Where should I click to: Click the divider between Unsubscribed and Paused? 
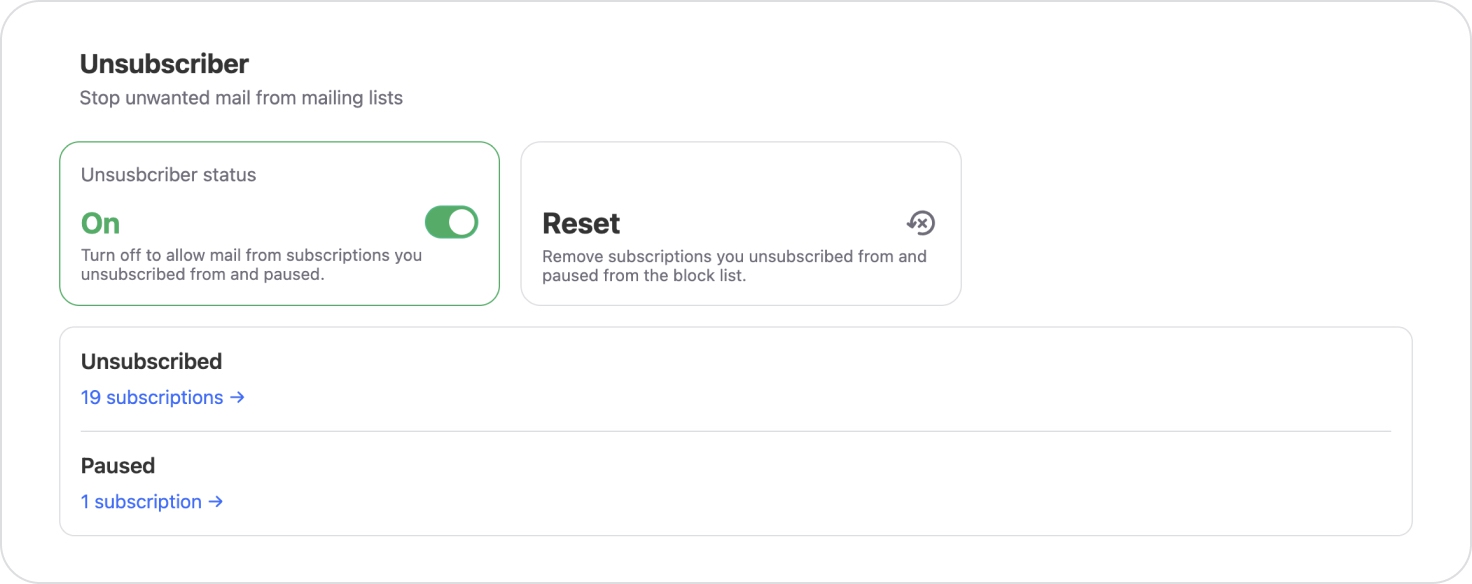pyautogui.click(x=735, y=431)
